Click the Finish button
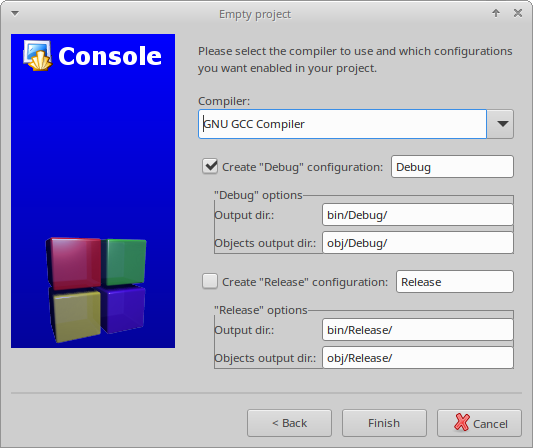 point(384,423)
